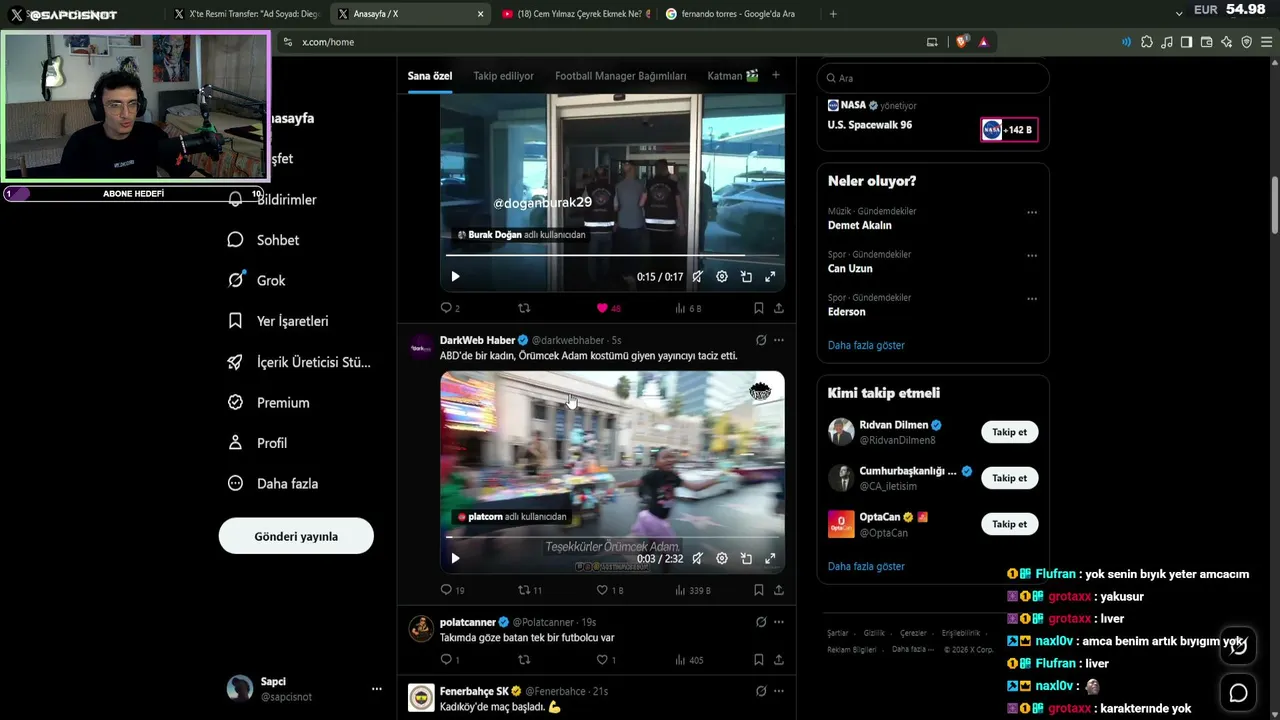
Task: Switch to fernando torres Google search tab
Action: coord(738,14)
